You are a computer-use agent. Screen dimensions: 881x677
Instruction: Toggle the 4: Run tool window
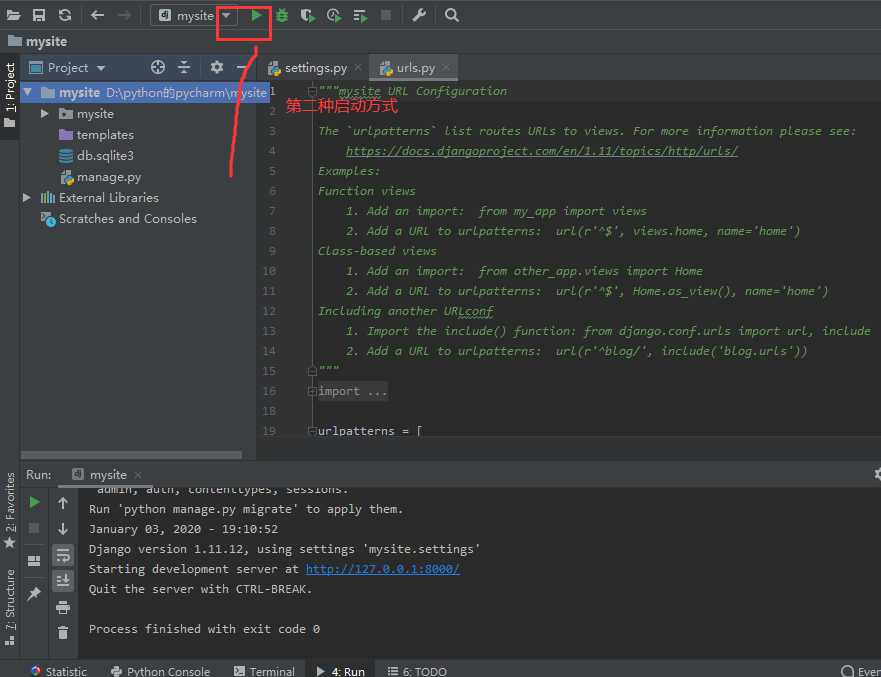pyautogui.click(x=340, y=670)
